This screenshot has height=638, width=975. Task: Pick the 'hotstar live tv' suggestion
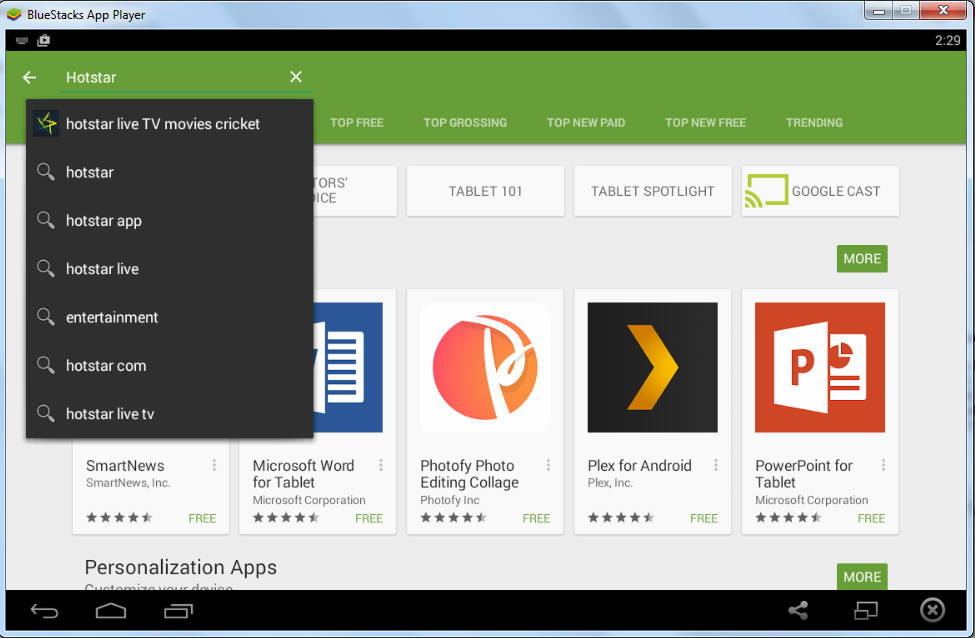(169, 414)
